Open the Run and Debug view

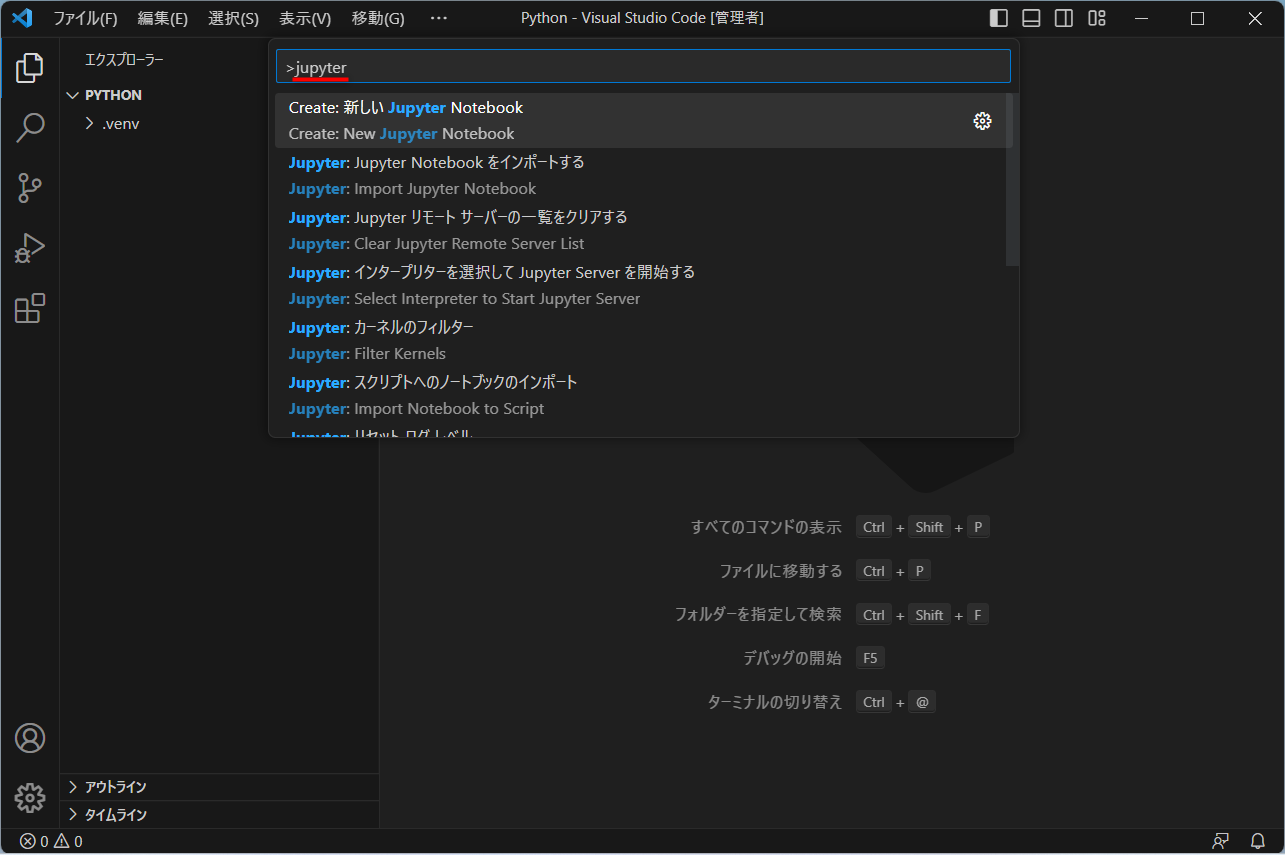[30, 248]
